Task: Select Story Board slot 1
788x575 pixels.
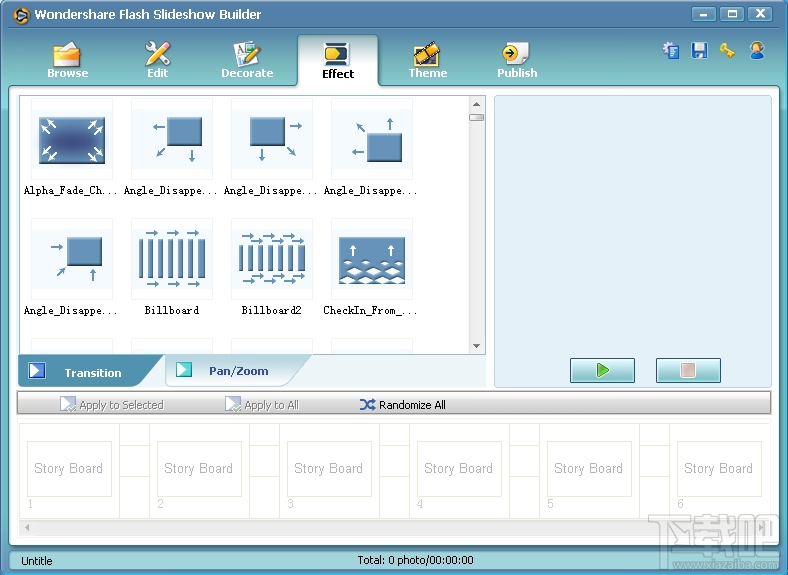Action: [x=69, y=469]
